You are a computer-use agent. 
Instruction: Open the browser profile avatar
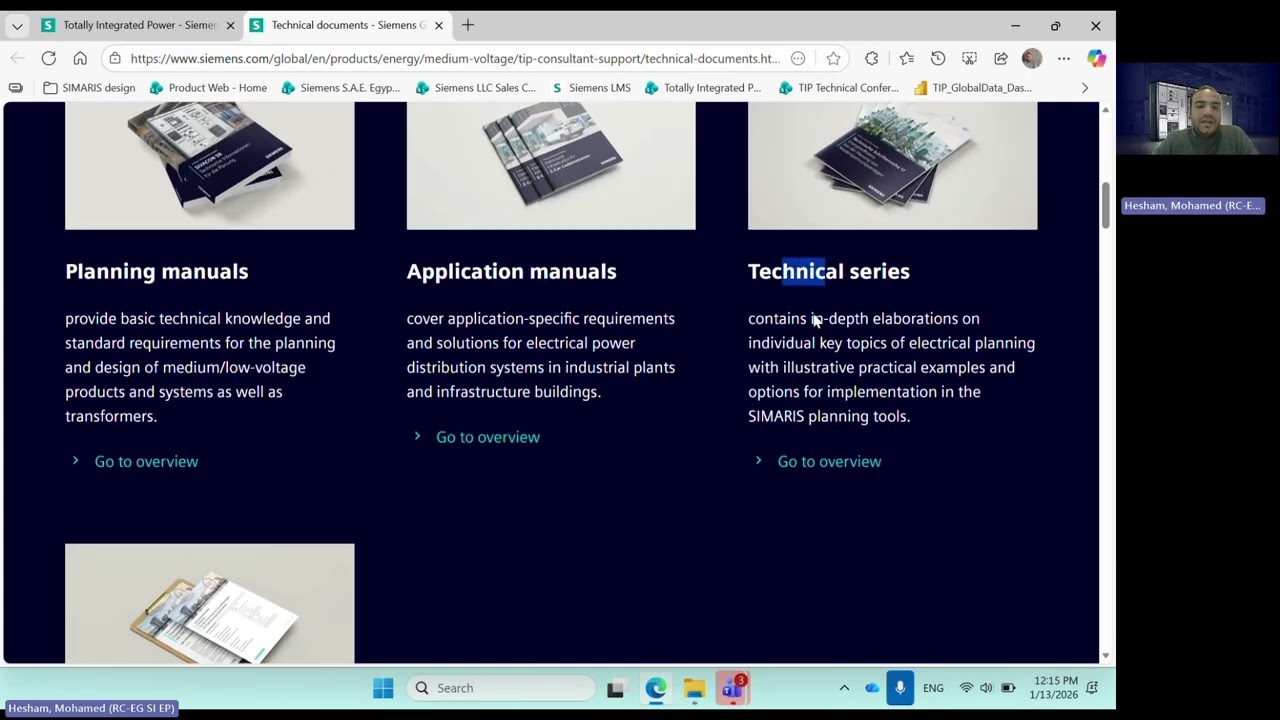pos(1032,58)
